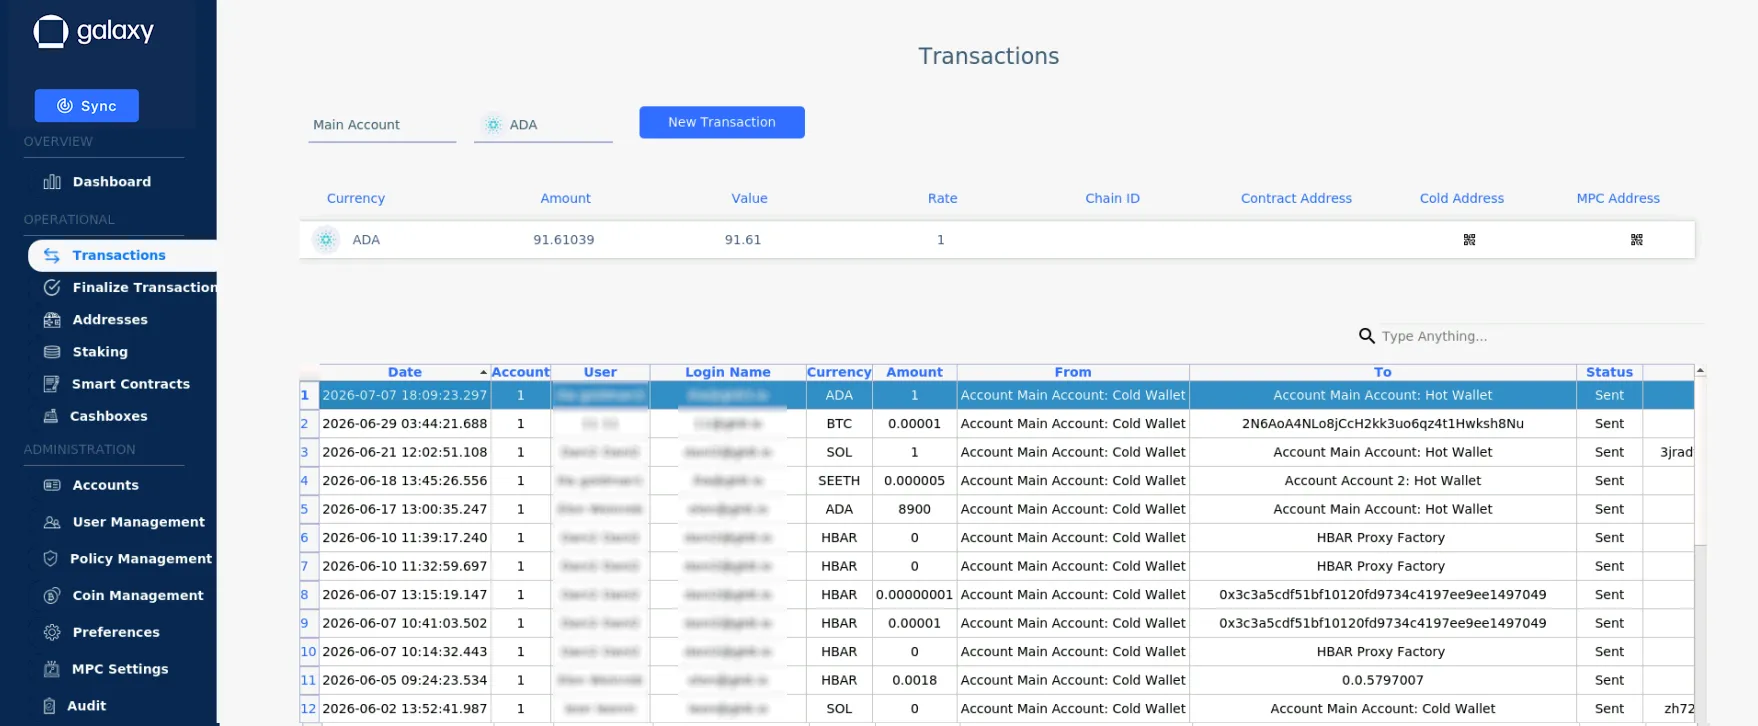Open the Coin Management sidebar icon

52,596
